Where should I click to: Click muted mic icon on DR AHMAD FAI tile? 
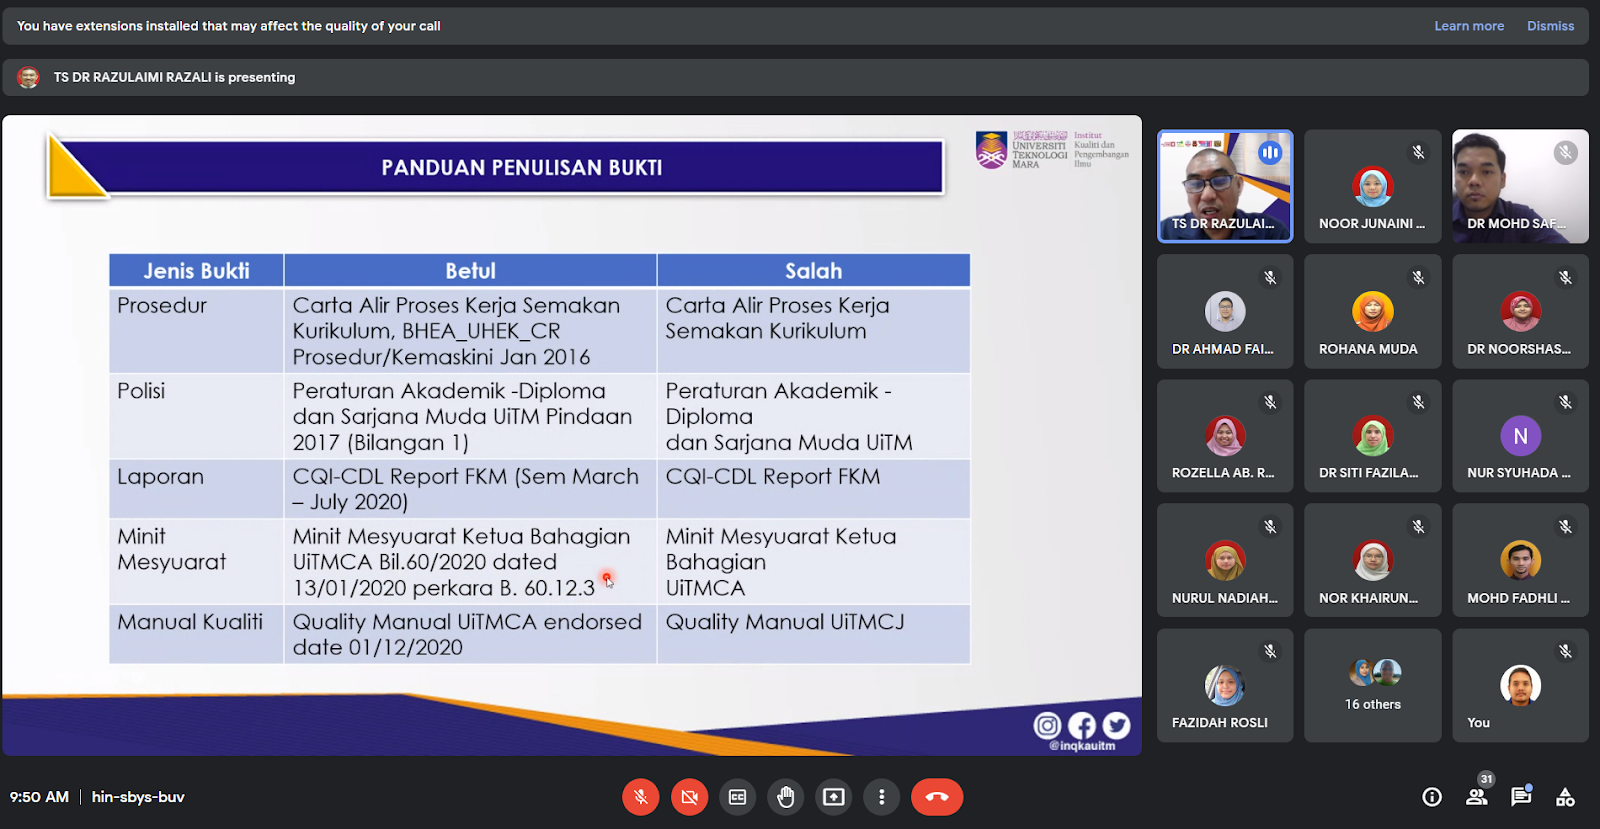1270,278
